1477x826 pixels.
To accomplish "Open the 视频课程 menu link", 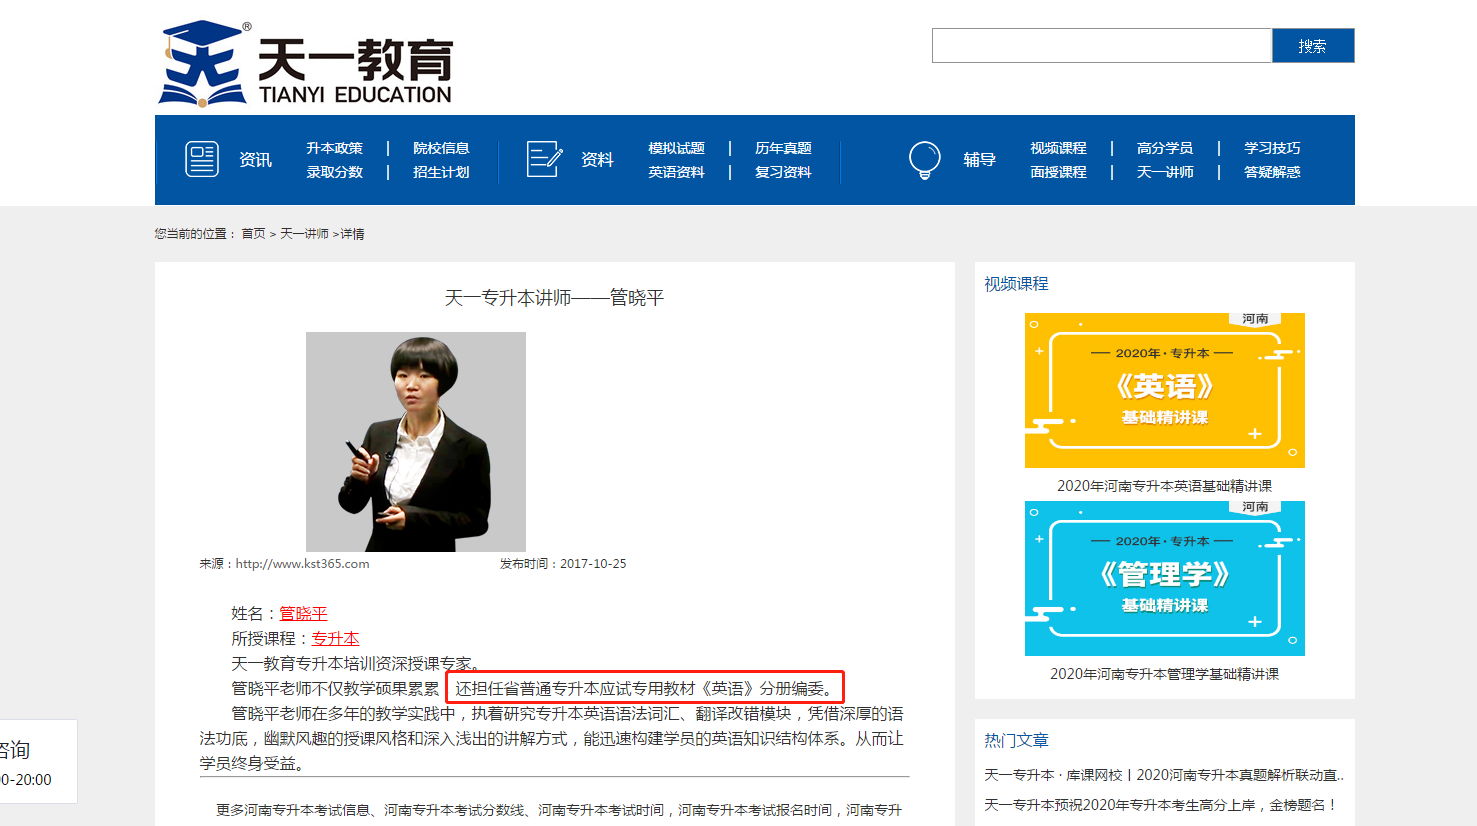I will [x=1058, y=148].
